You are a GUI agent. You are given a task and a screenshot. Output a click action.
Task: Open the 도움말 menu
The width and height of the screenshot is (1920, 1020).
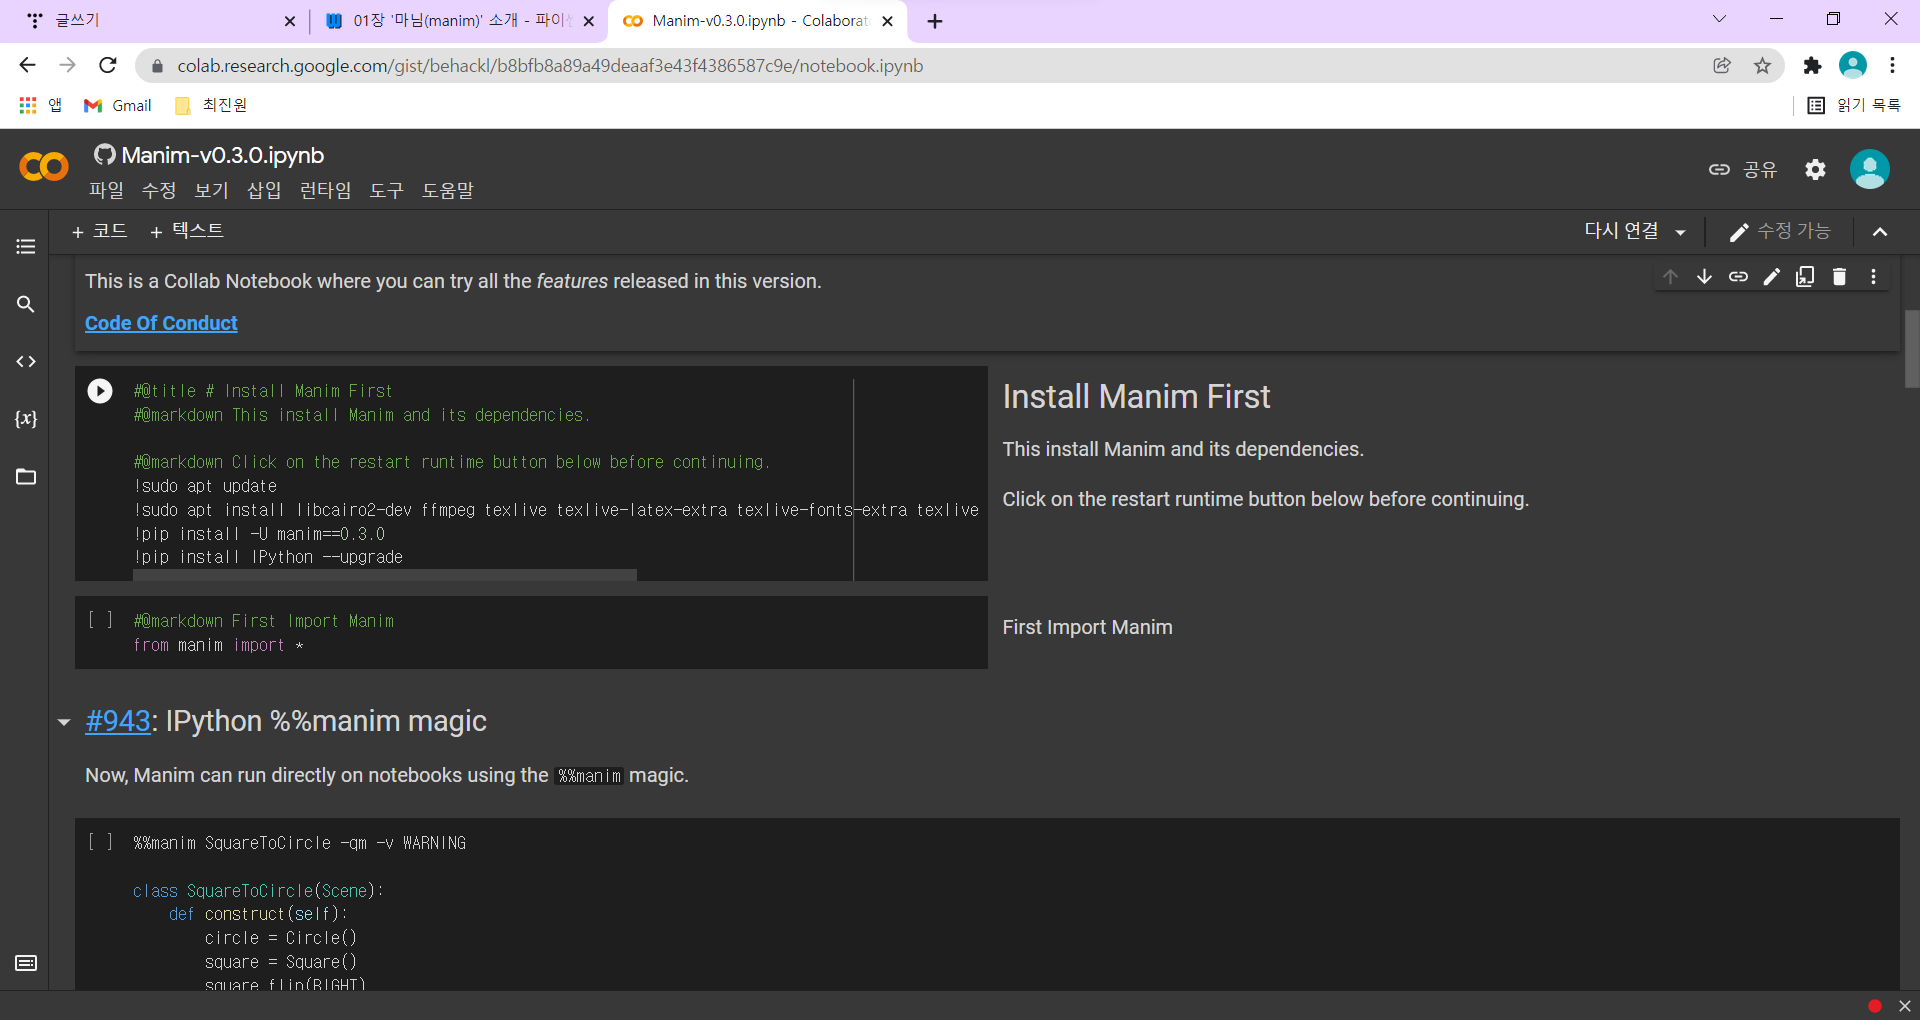(x=448, y=190)
